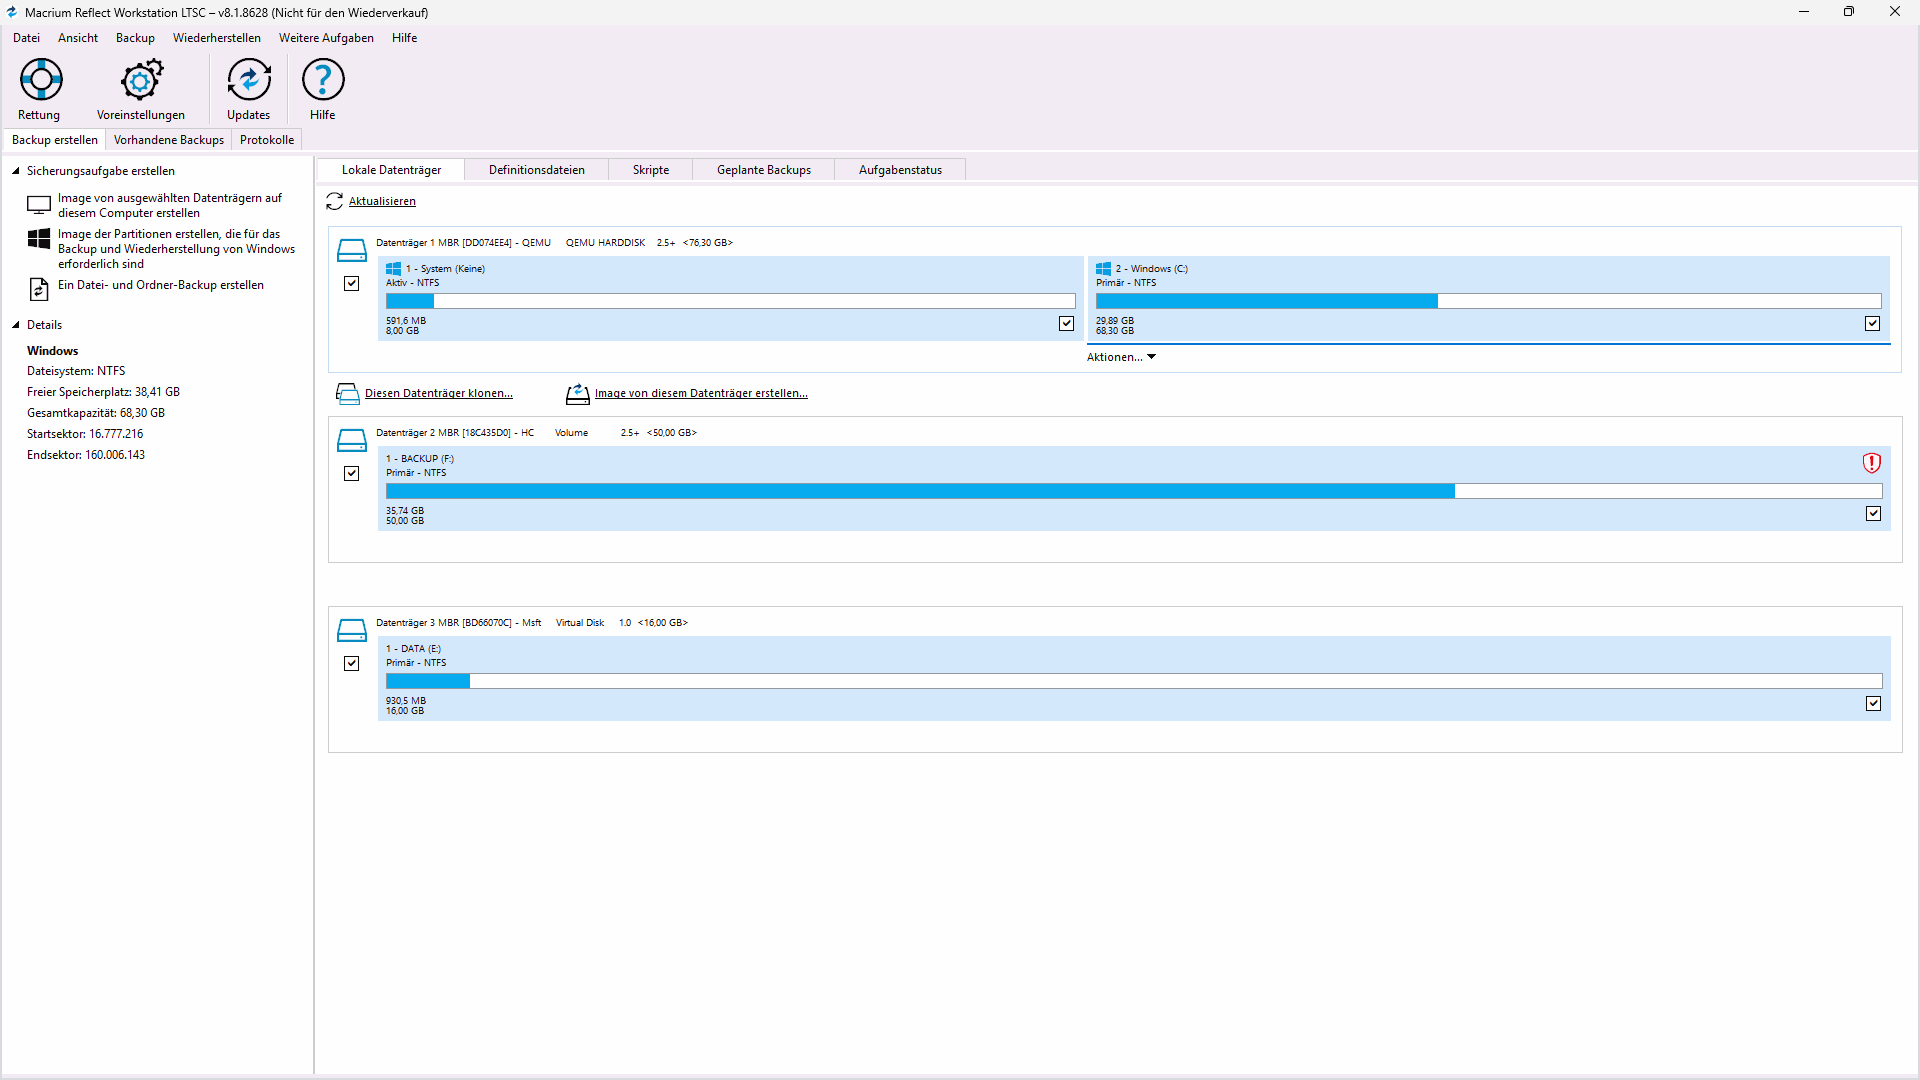Click Diesen Datenträger klonen link
Image resolution: width=1920 pixels, height=1080 pixels.
click(439, 394)
